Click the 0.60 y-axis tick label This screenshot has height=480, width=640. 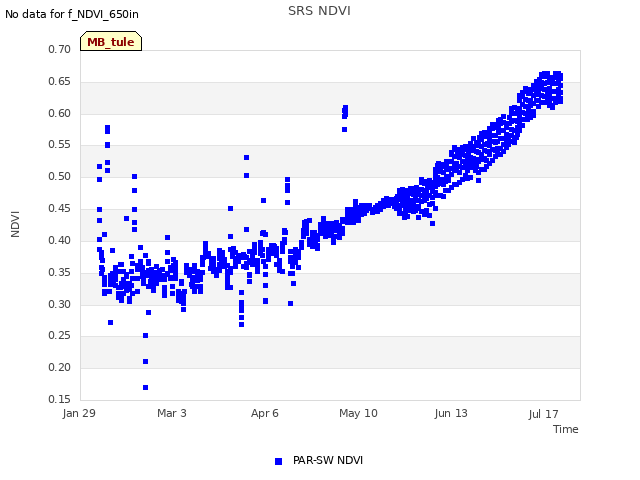click(x=60, y=113)
